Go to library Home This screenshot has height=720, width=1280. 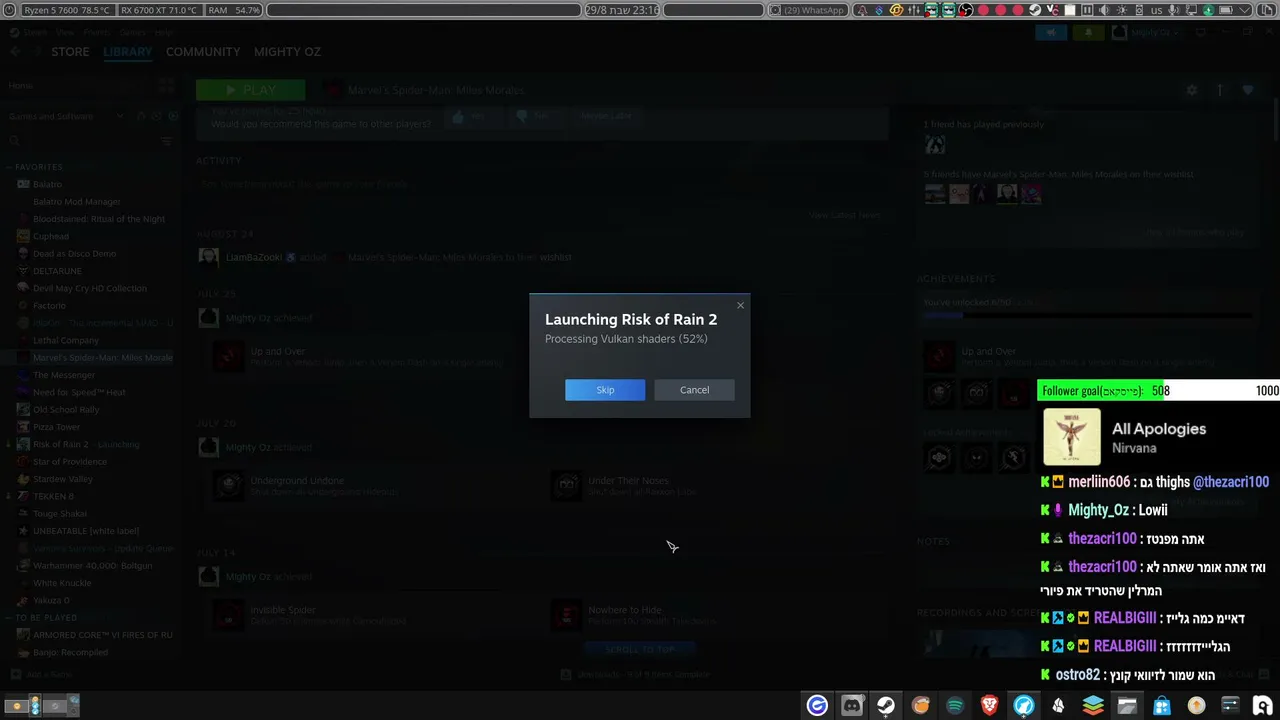tap(21, 86)
